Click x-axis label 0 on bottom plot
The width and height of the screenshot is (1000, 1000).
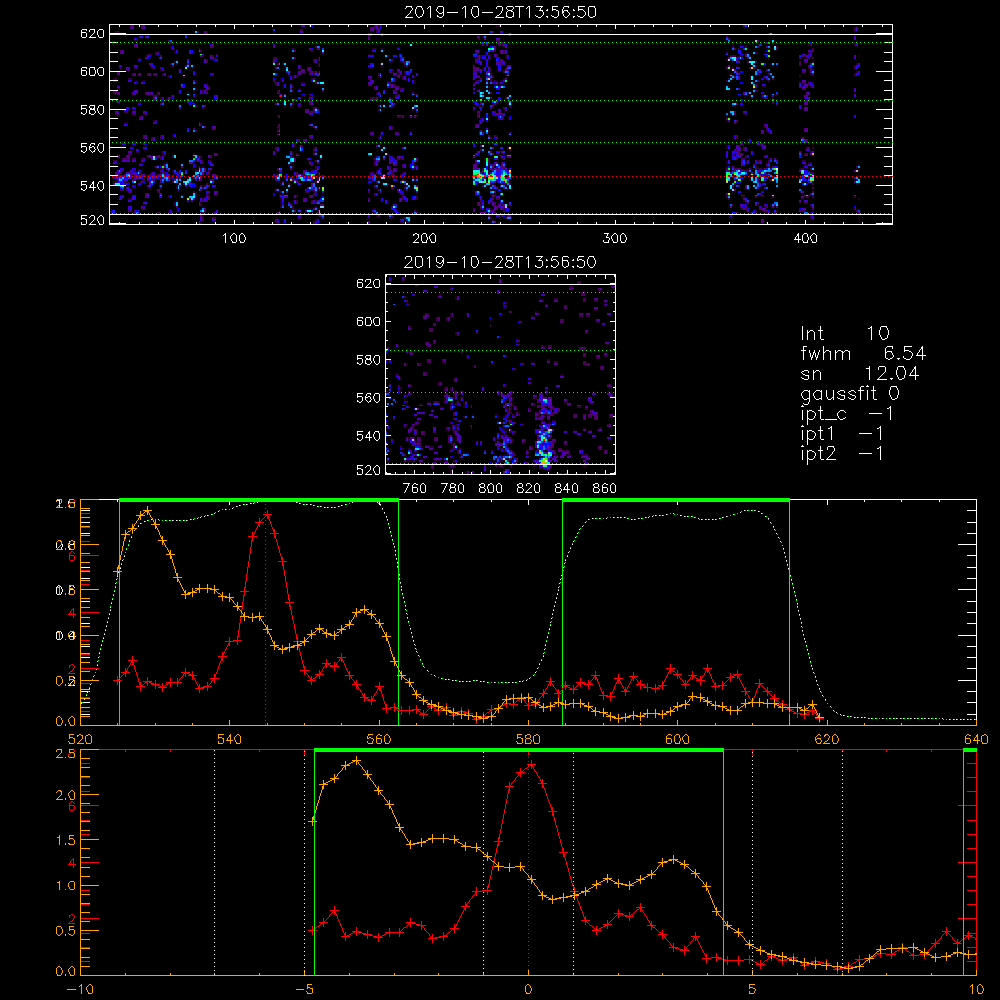(528, 989)
